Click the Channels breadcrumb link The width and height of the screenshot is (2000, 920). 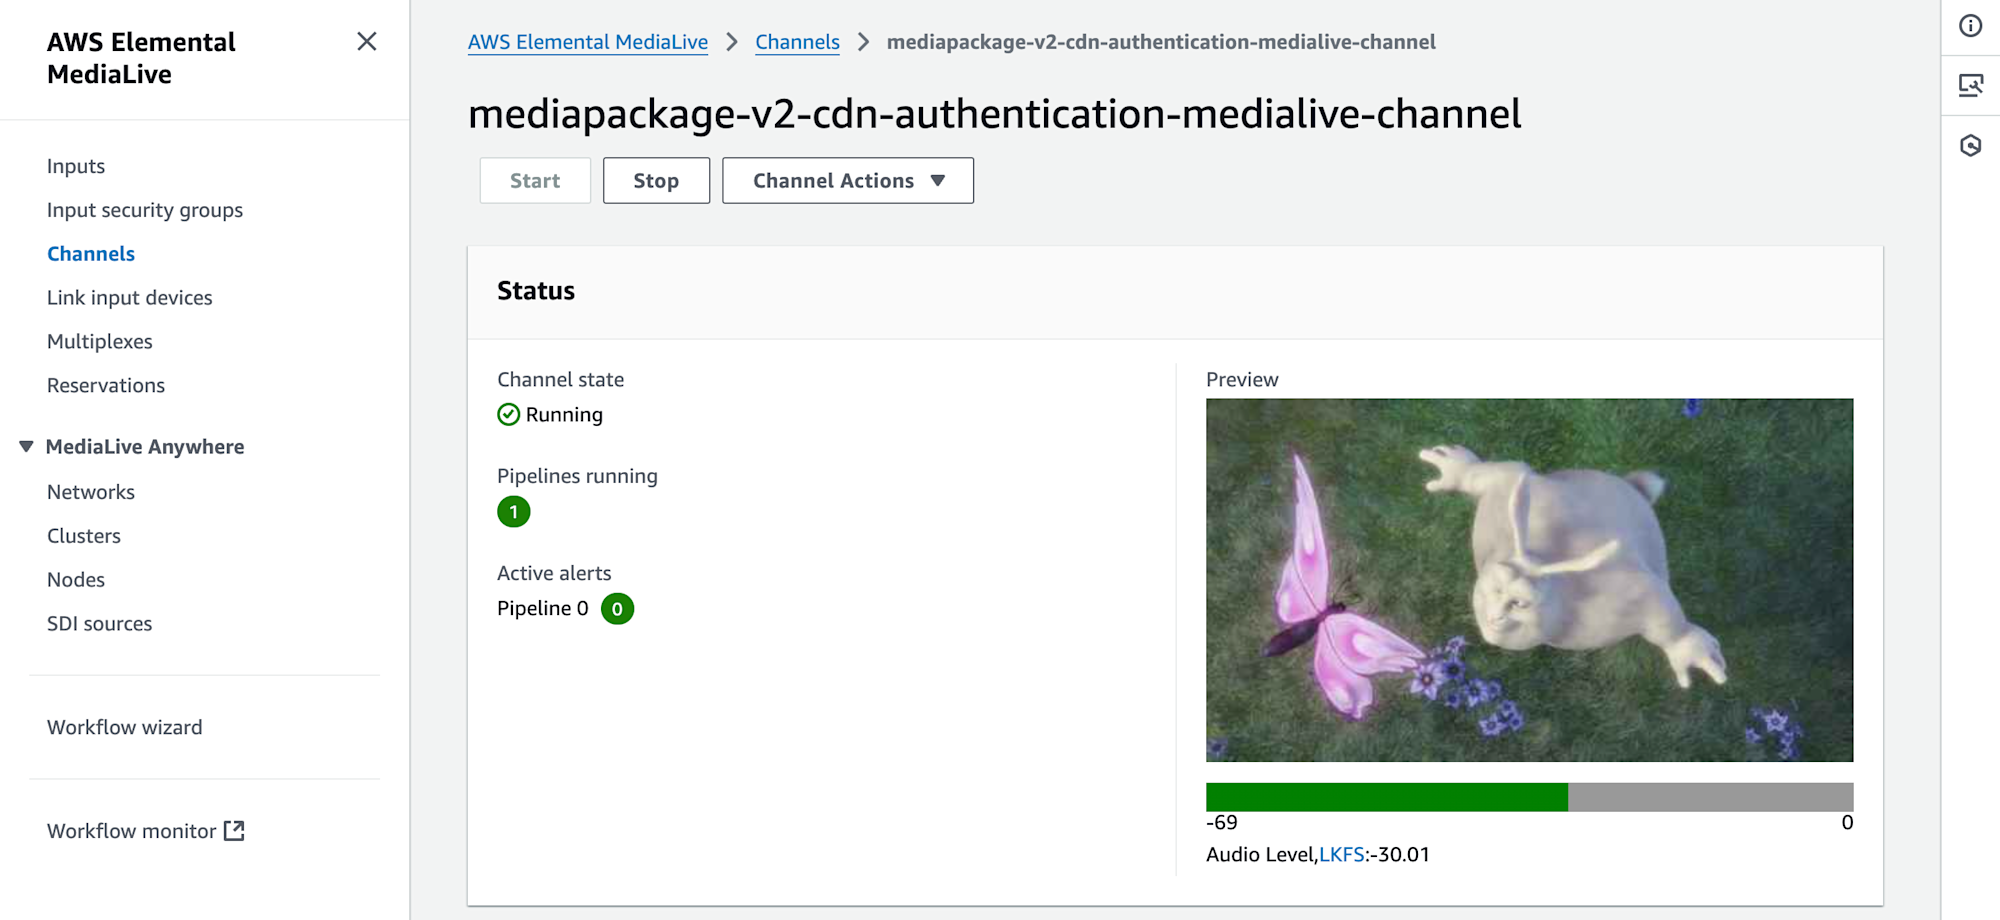[x=797, y=42]
